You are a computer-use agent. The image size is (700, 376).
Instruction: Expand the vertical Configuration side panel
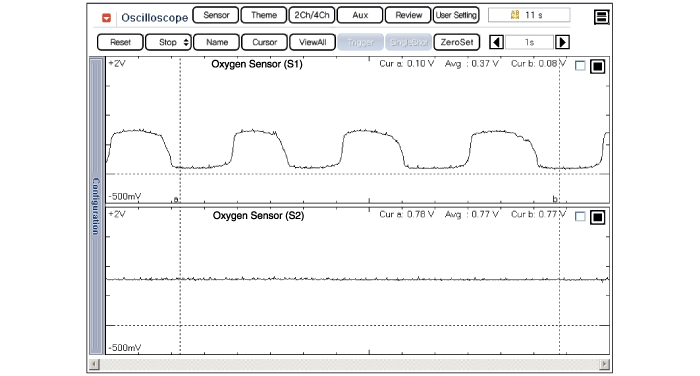pos(96,206)
